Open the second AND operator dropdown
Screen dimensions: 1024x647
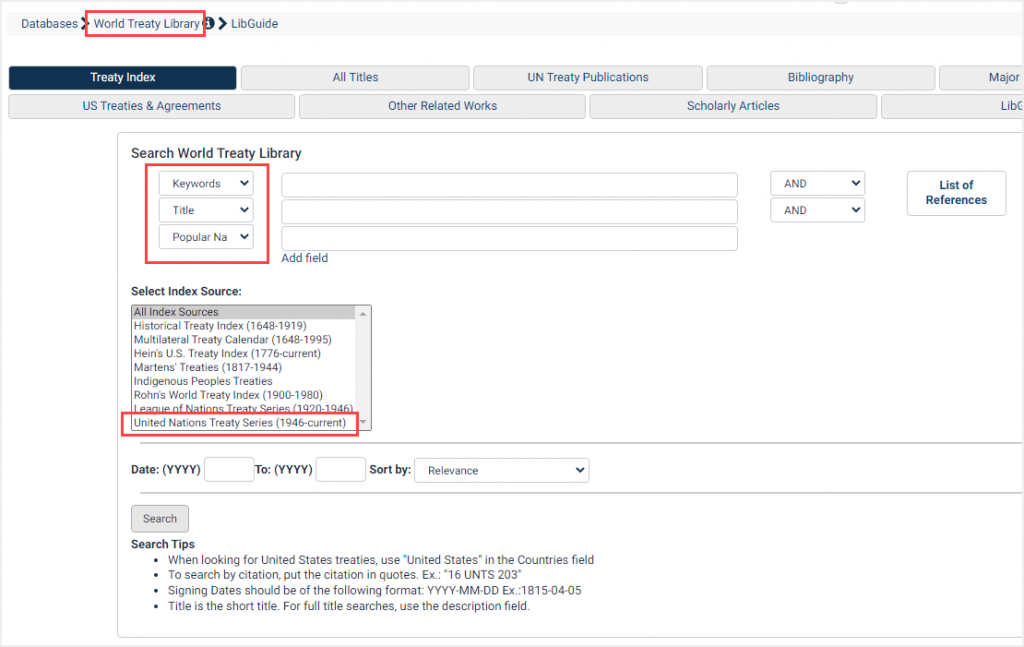pos(817,210)
